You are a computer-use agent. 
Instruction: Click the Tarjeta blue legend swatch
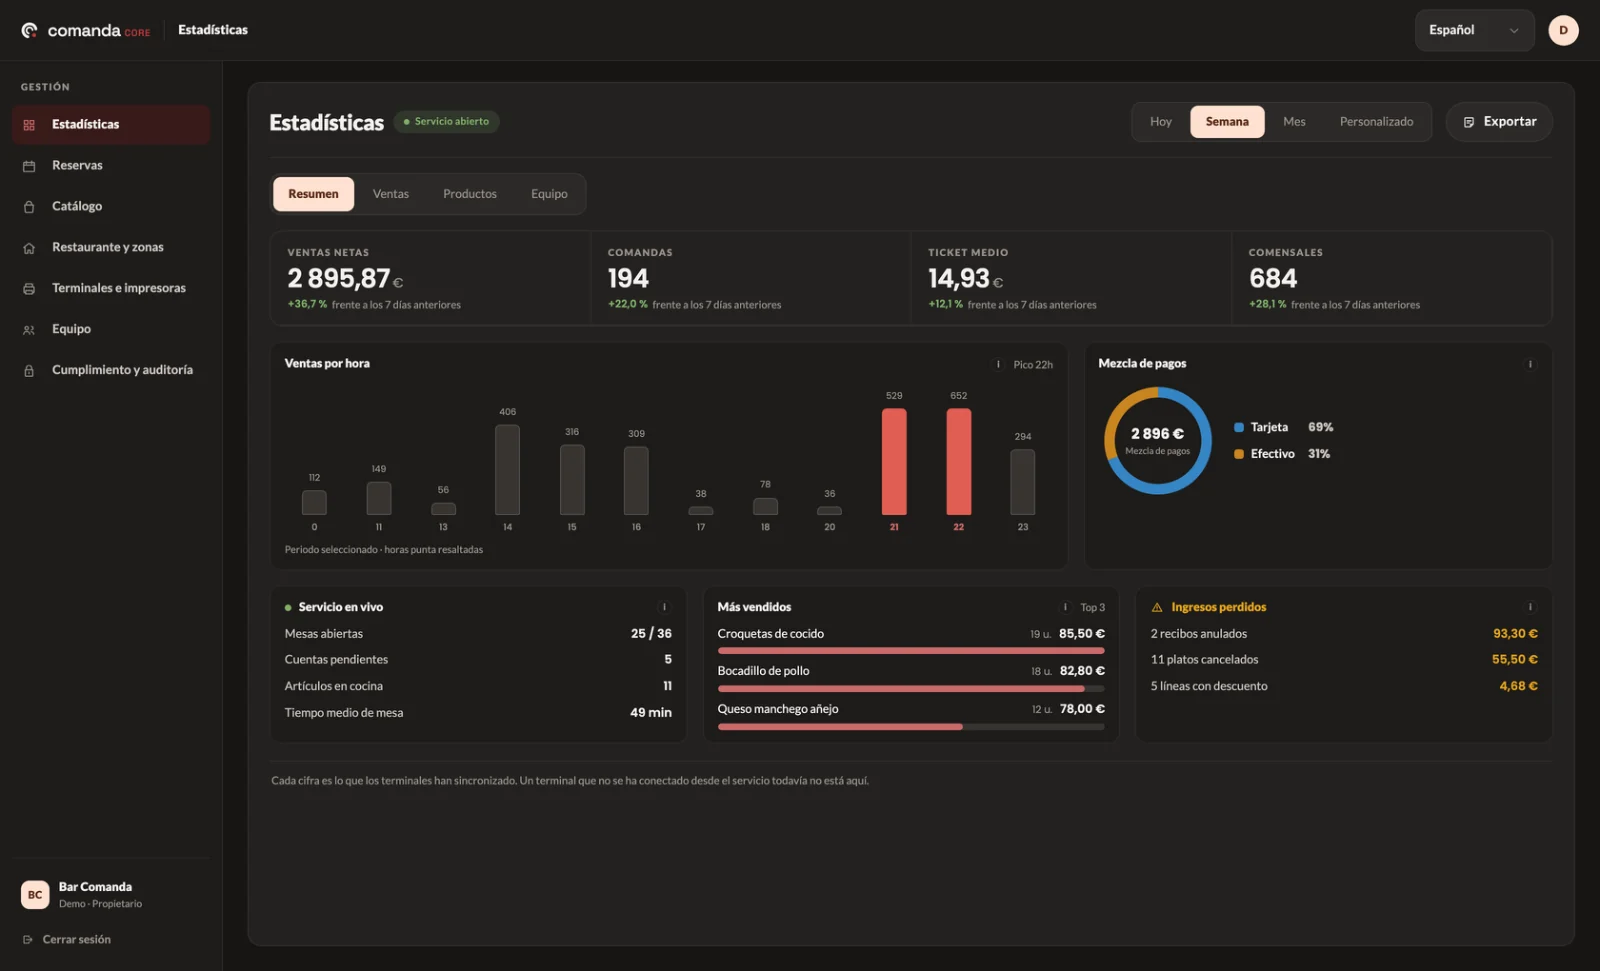1239,428
